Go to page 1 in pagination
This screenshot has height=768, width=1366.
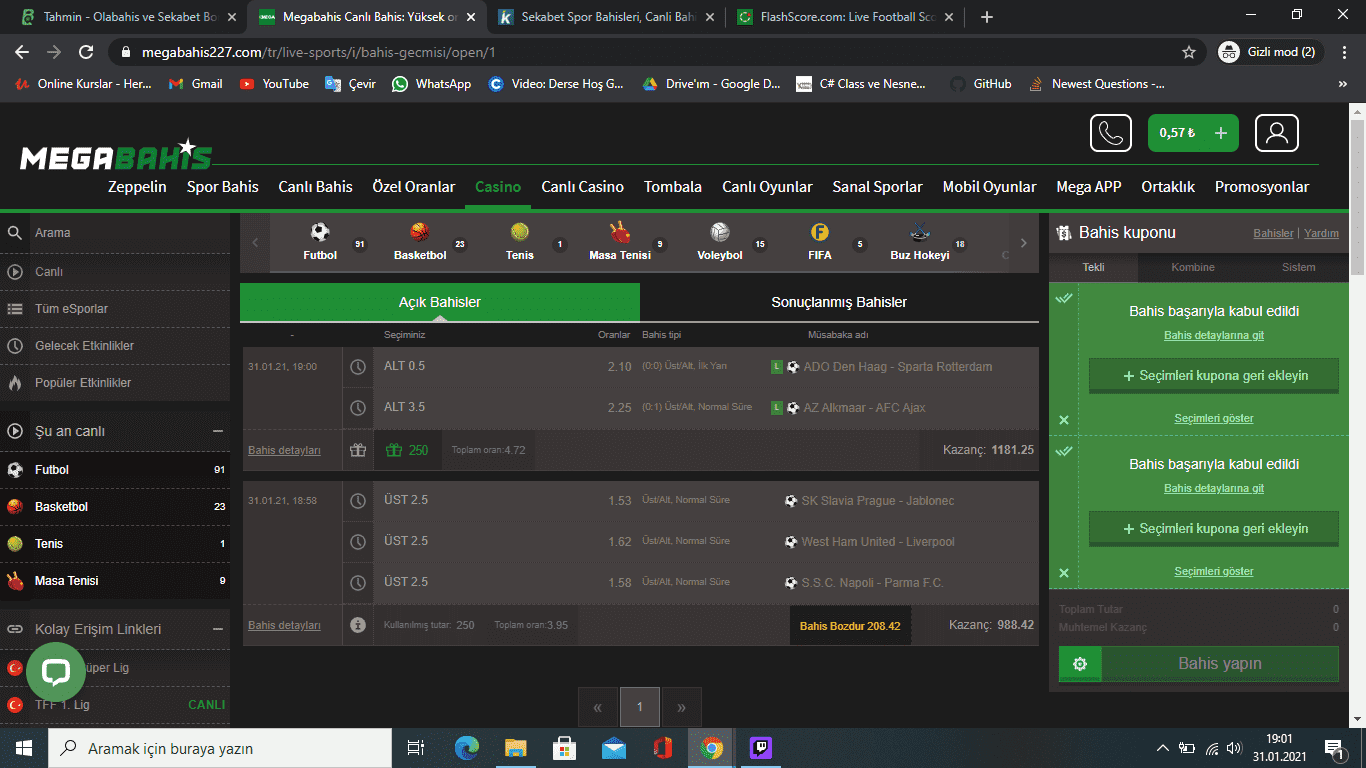click(640, 707)
